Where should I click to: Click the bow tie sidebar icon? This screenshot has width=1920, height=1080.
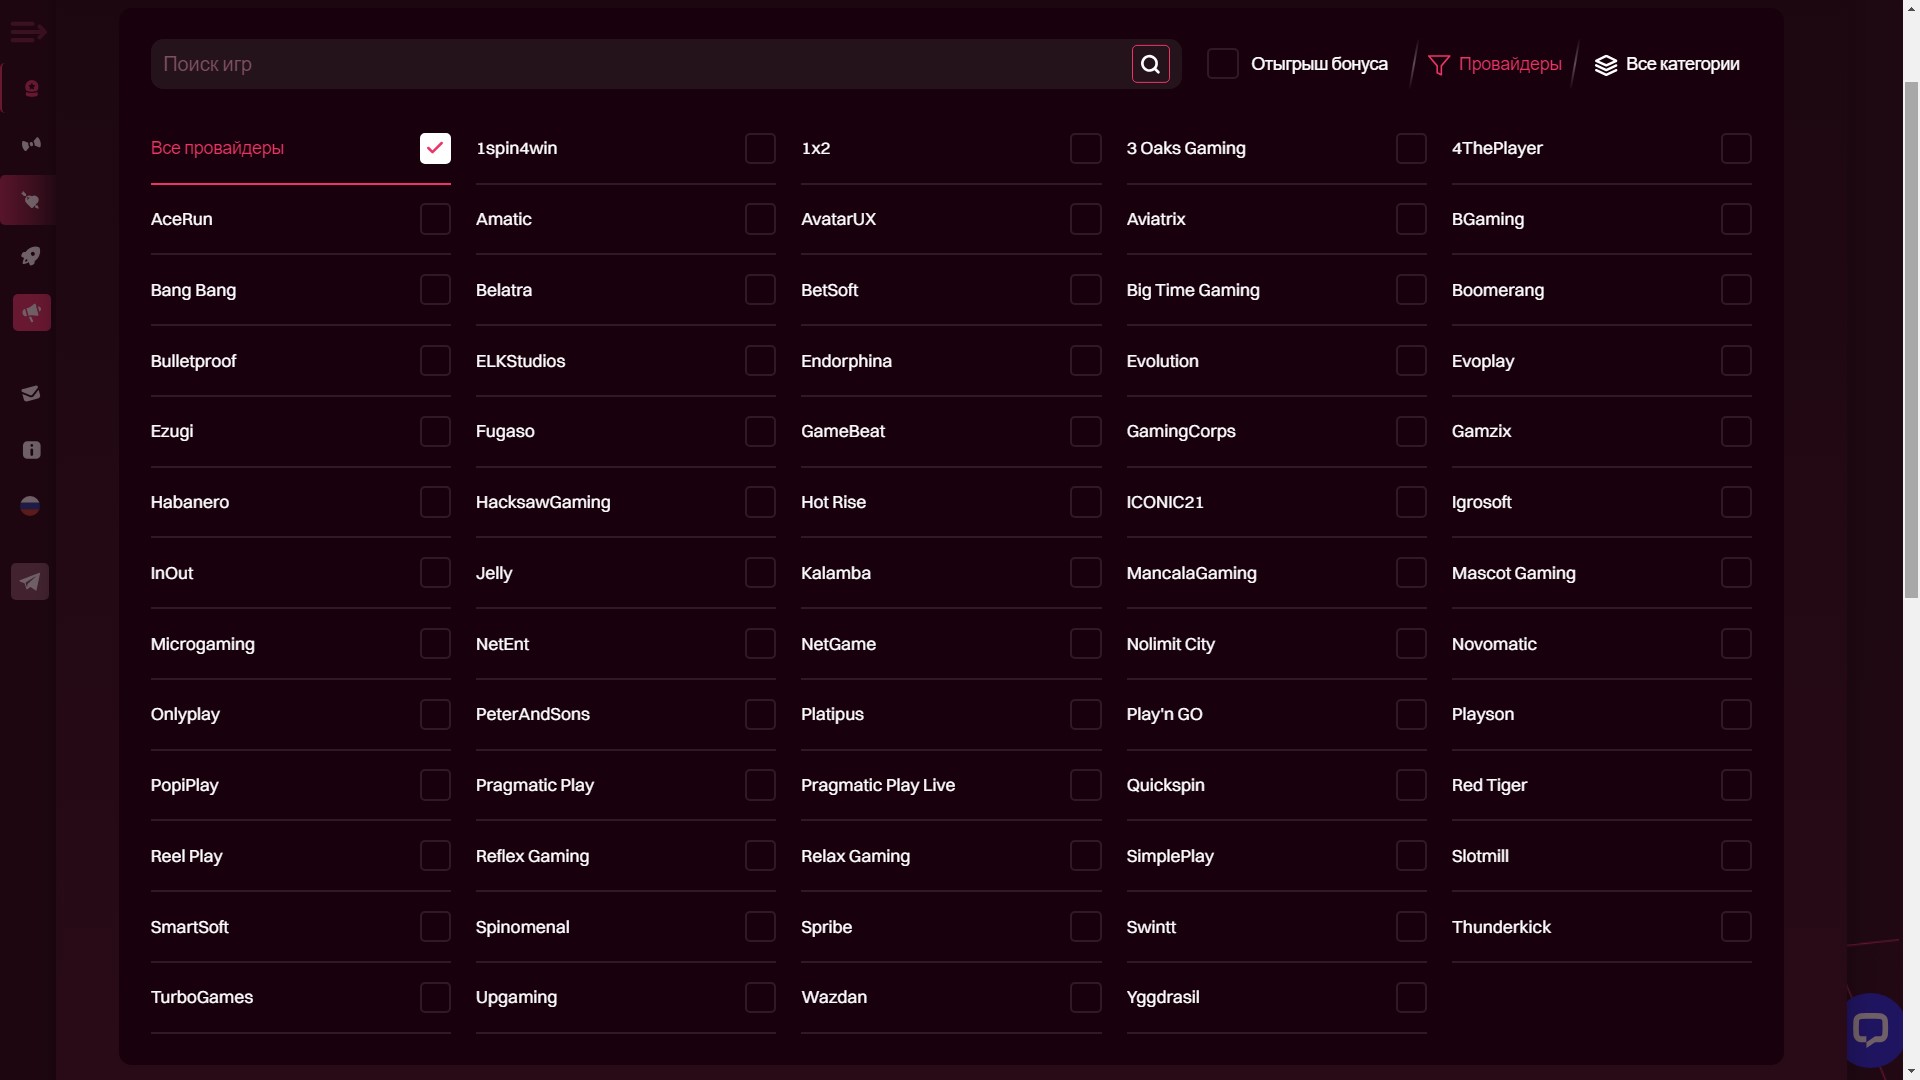pyautogui.click(x=31, y=144)
